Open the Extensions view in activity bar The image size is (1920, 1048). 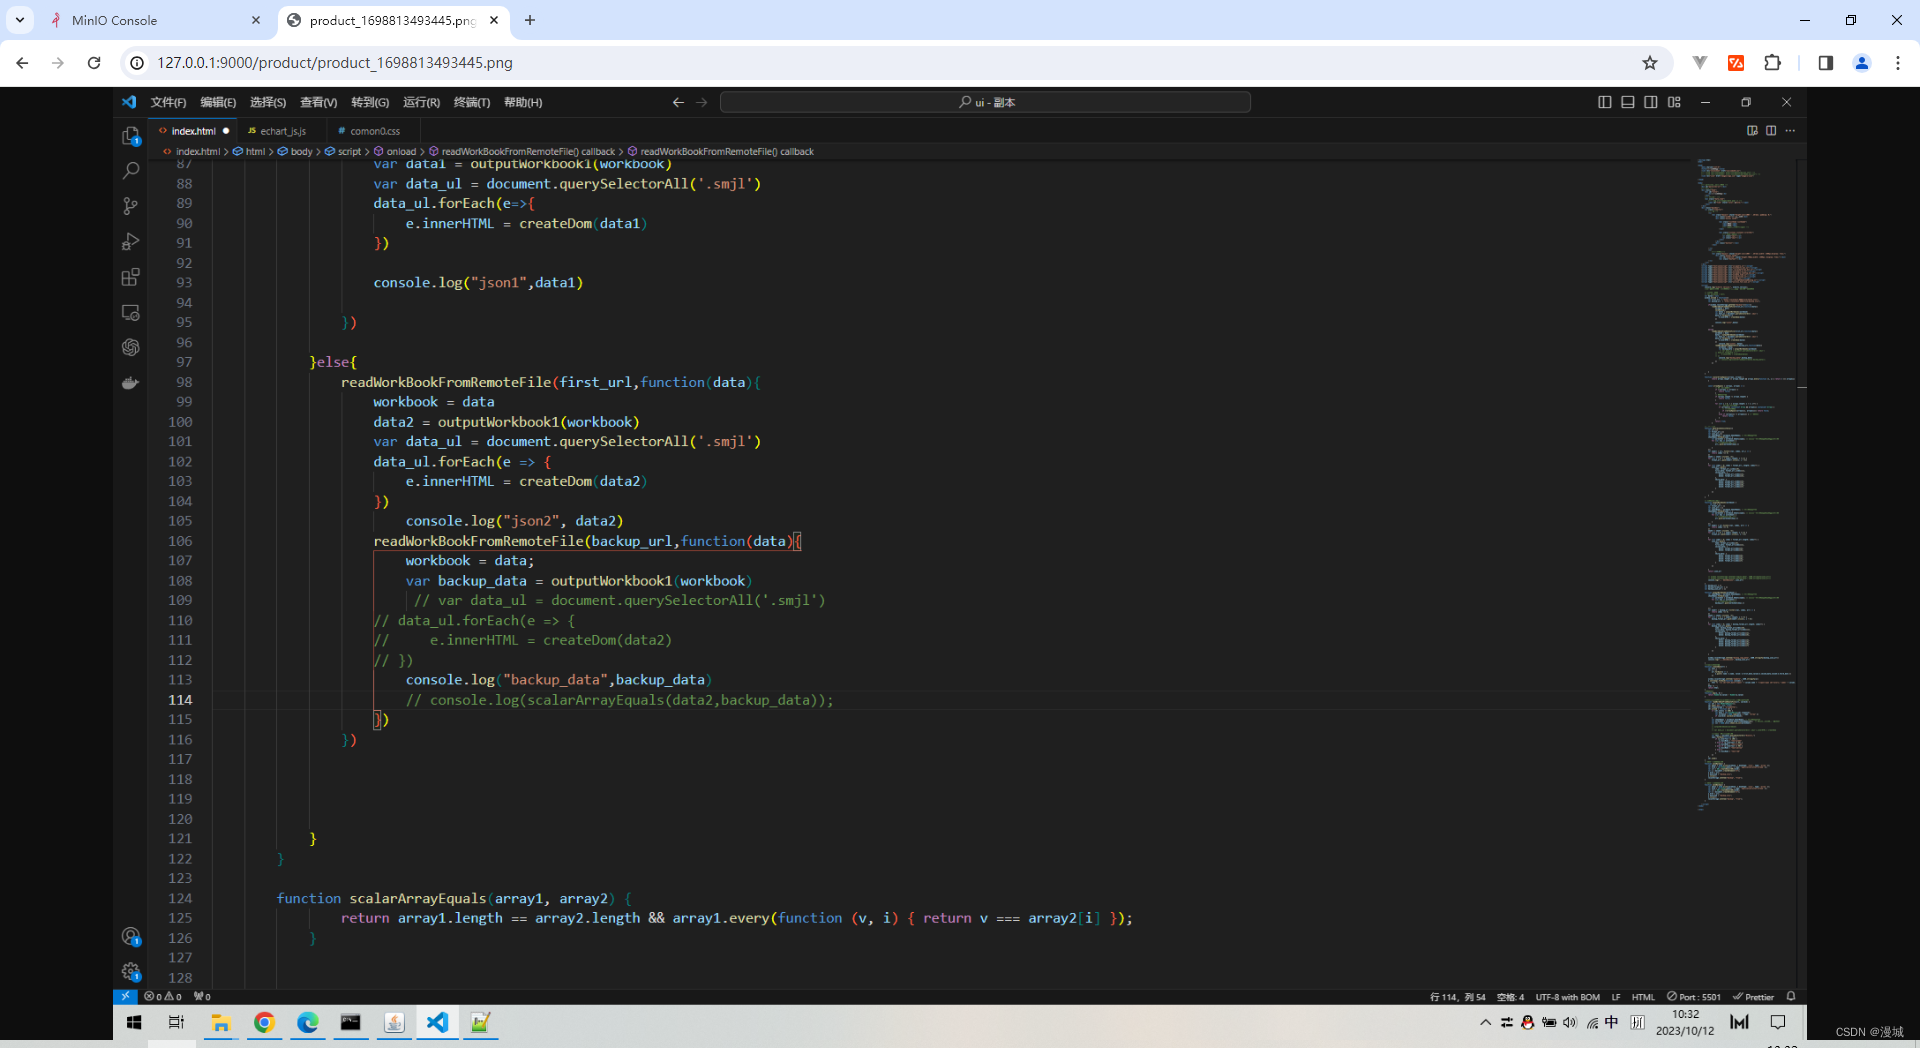[x=130, y=277]
